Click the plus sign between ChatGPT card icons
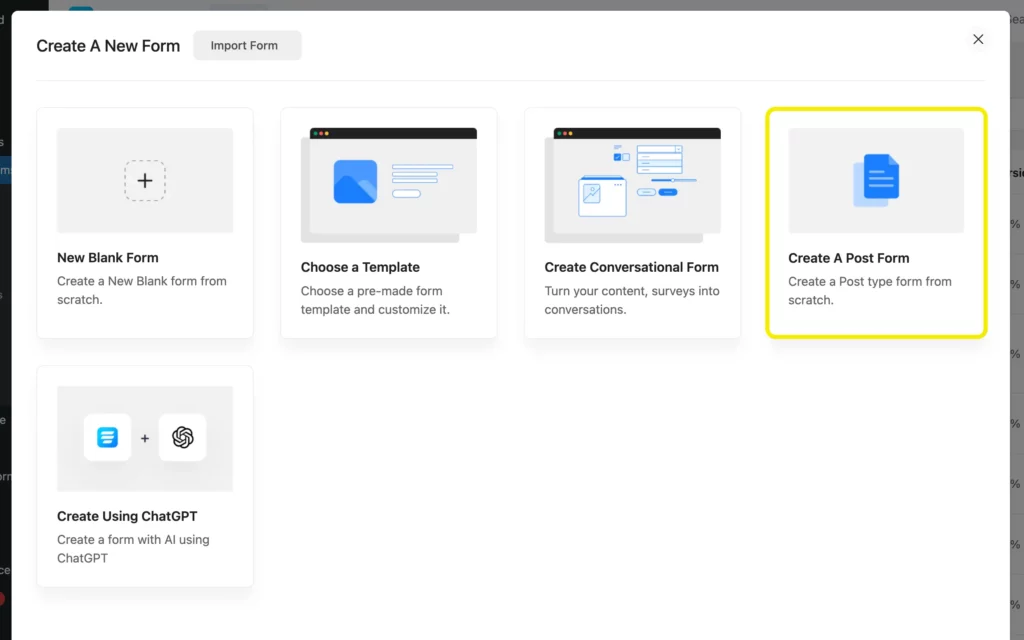 [x=145, y=438]
